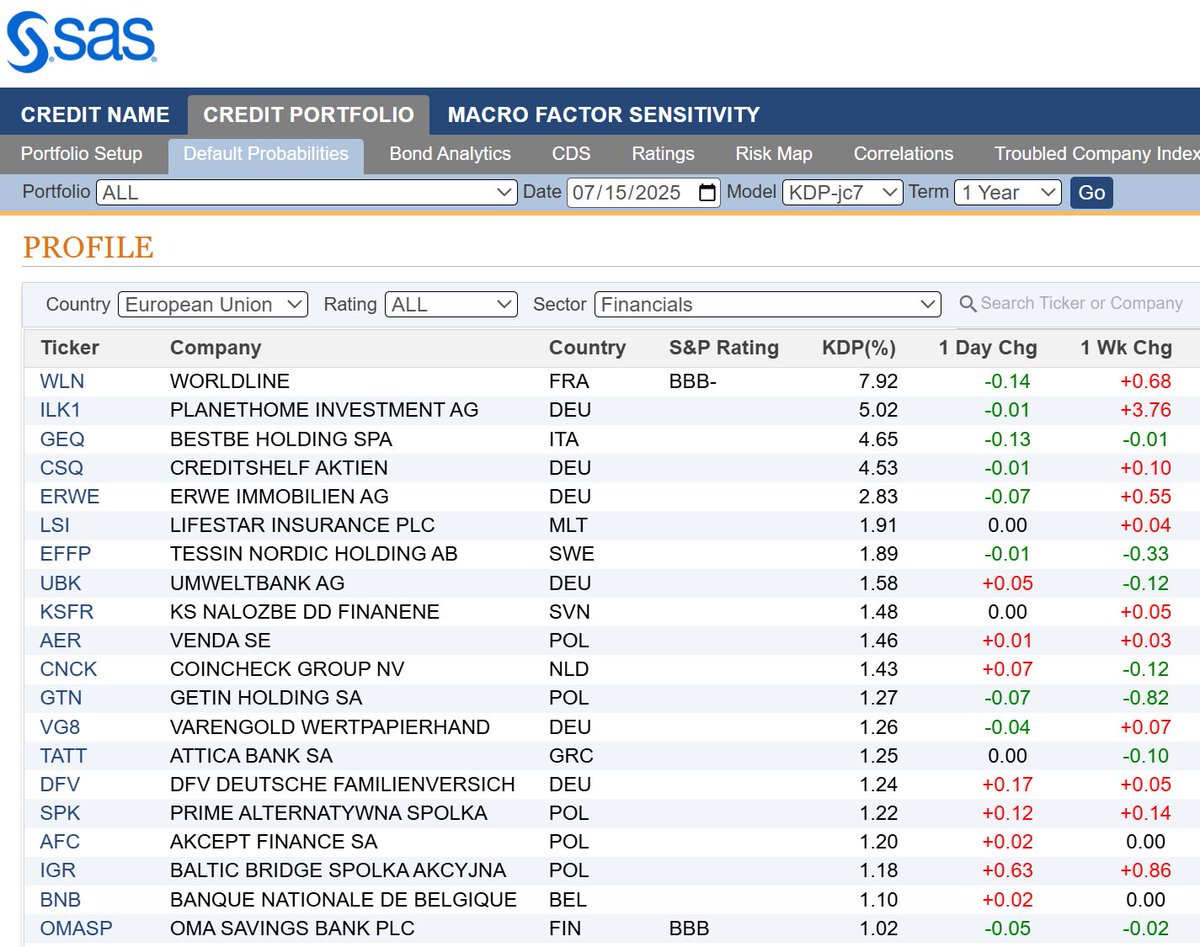Click the Go button
Screen dimensions: 1200x947
(1091, 192)
